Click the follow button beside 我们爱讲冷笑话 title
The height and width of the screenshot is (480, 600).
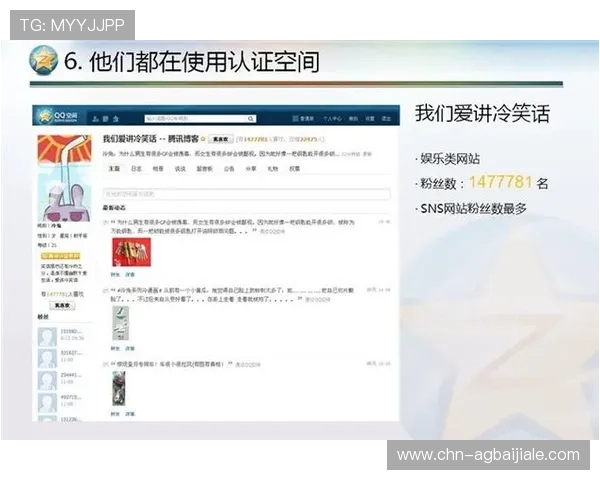pyautogui.click(x=221, y=139)
